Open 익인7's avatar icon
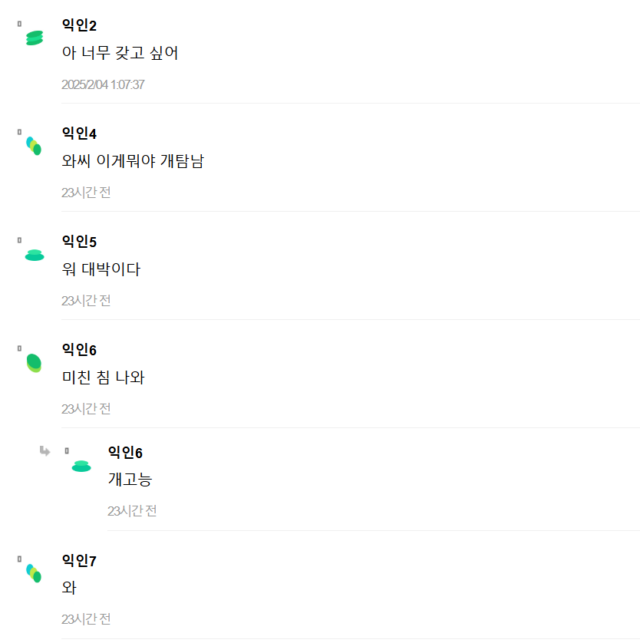This screenshot has width=640, height=643. [34, 573]
